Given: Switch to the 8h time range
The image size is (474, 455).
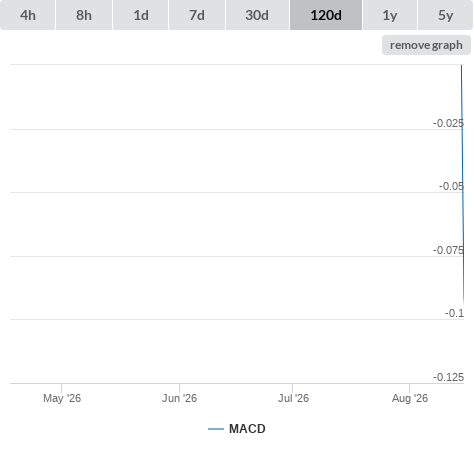Looking at the screenshot, I should [x=84, y=15].
